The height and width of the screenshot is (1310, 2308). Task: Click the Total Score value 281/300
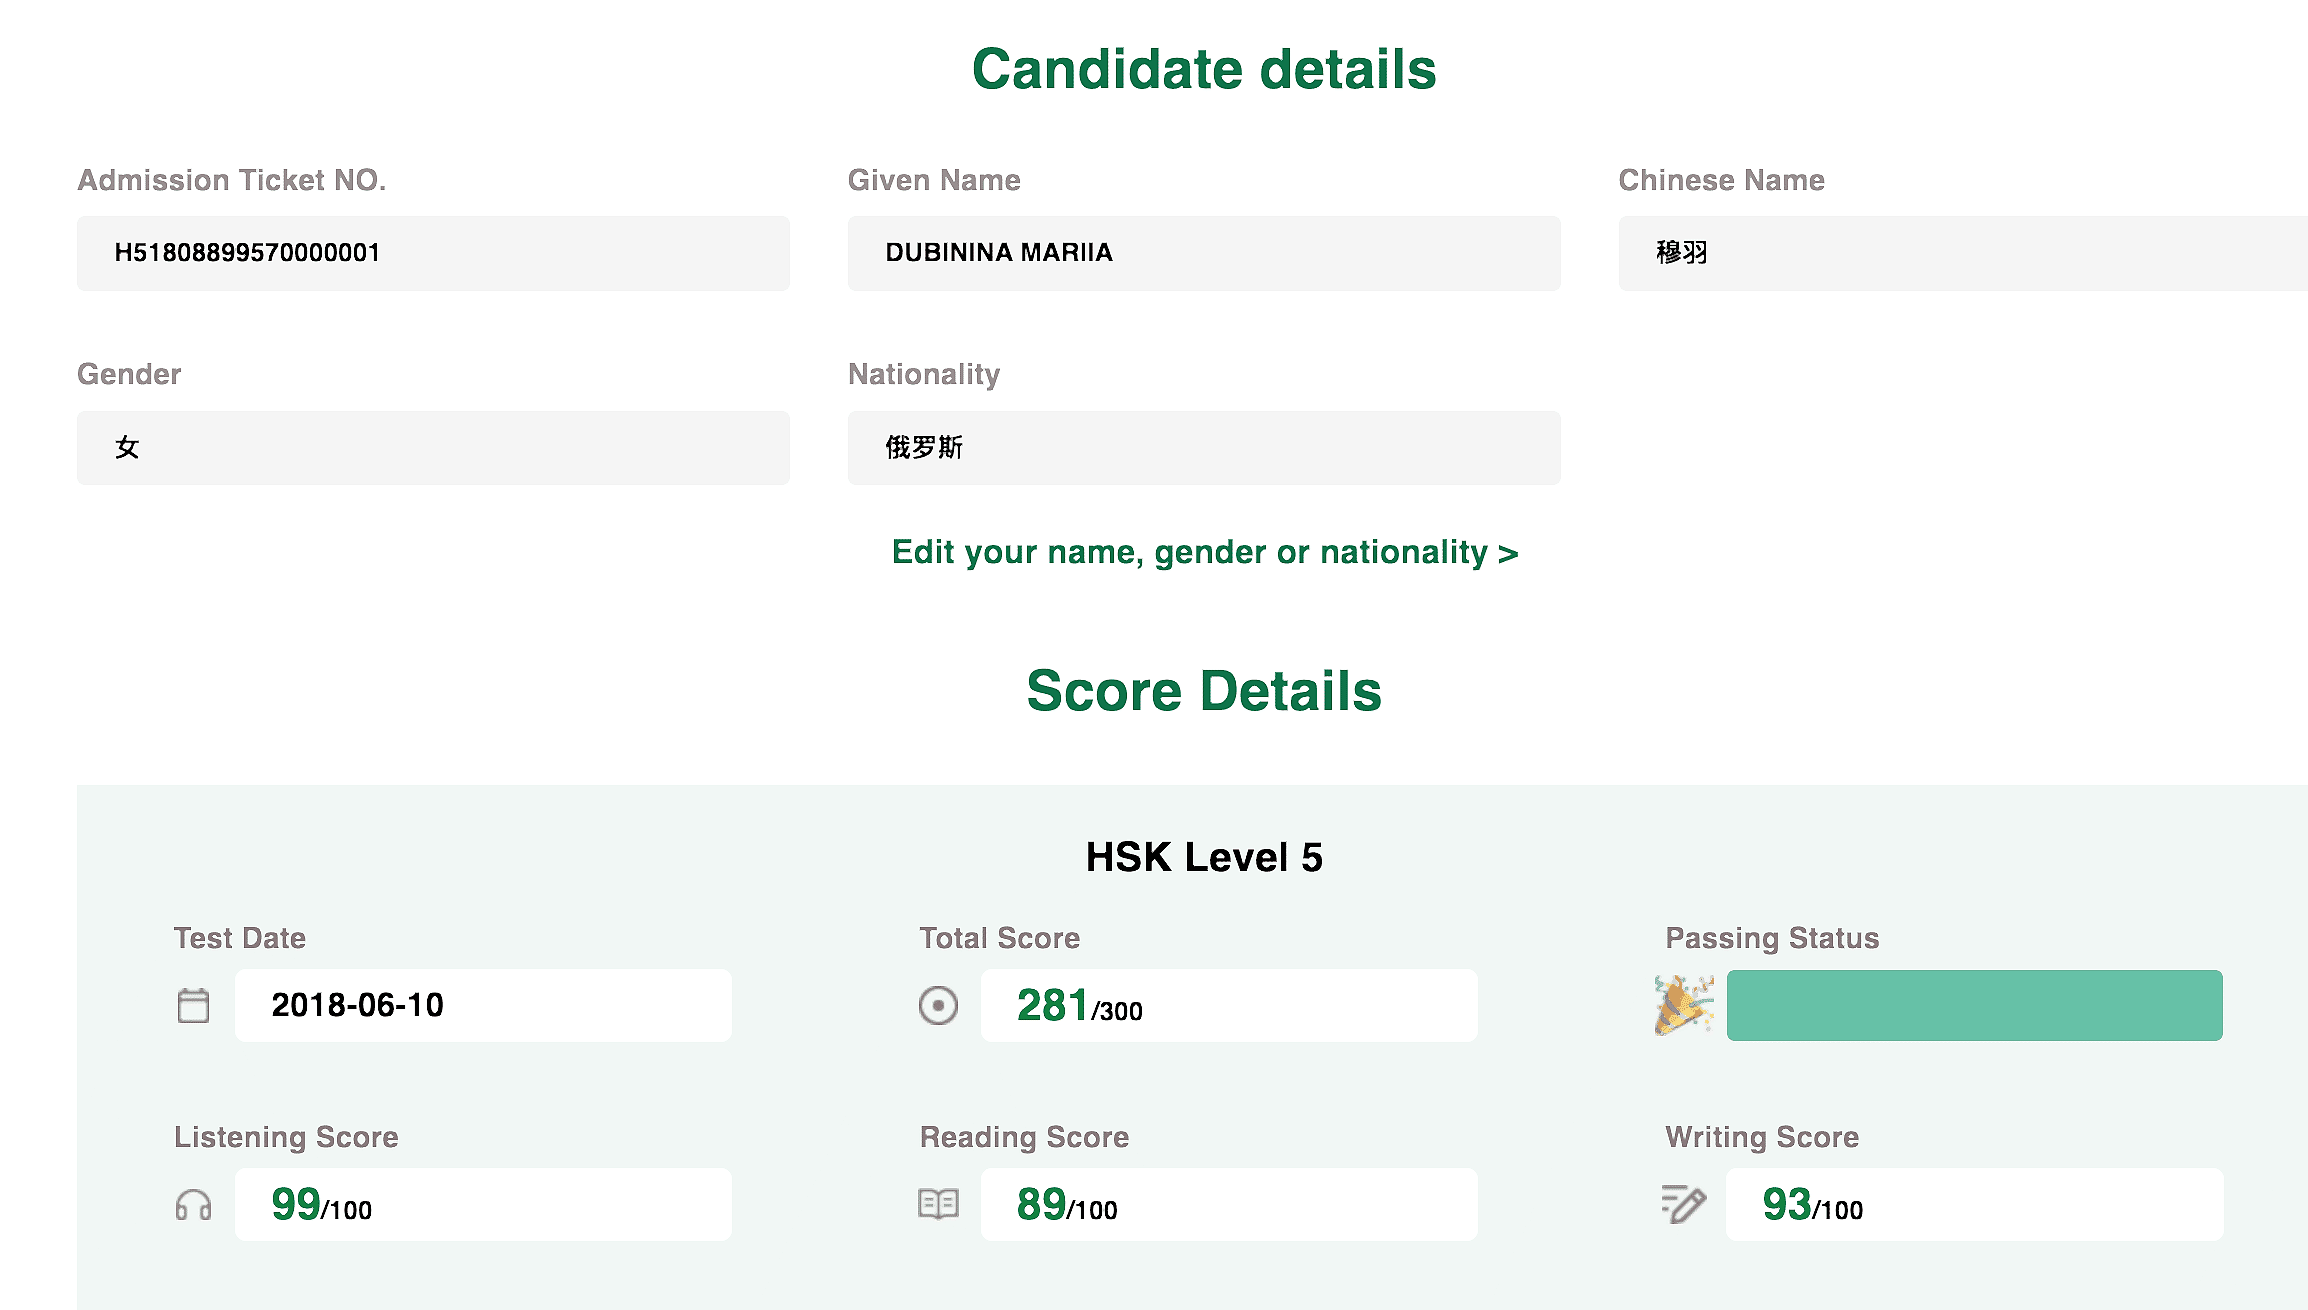[x=1229, y=1005]
